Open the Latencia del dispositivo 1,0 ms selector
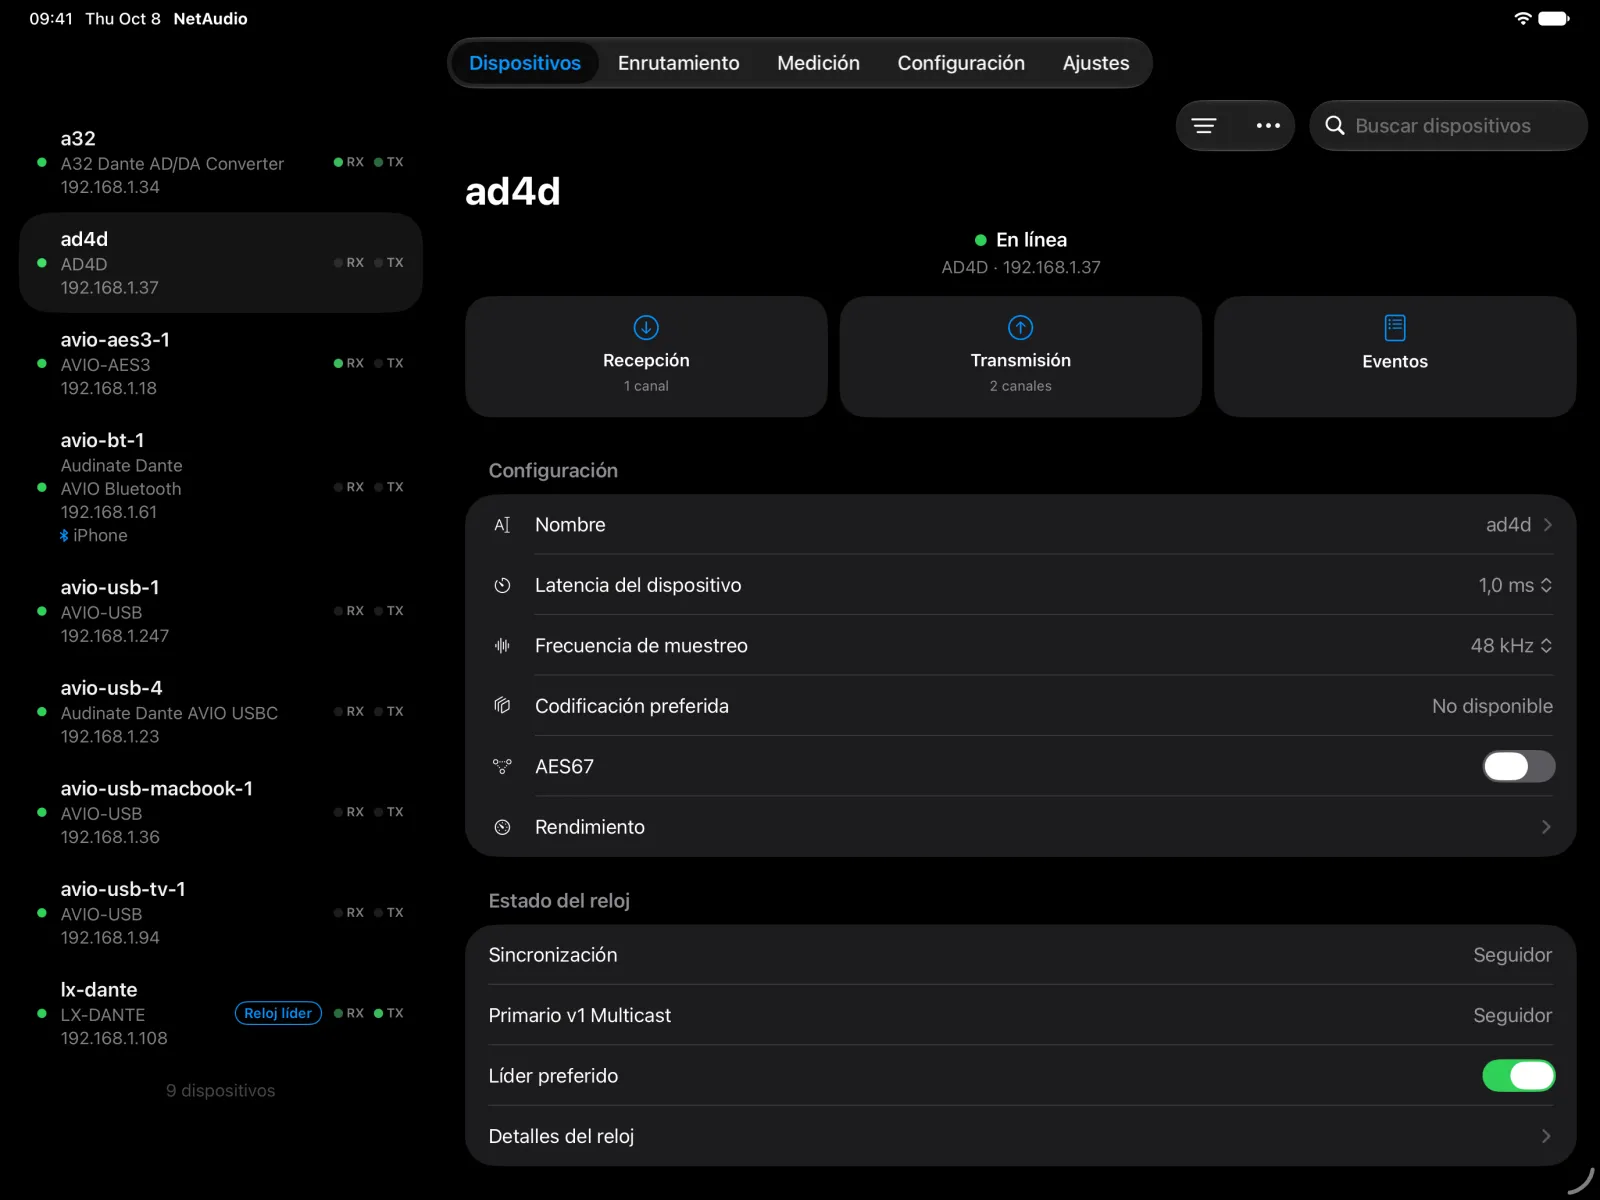 (1515, 585)
